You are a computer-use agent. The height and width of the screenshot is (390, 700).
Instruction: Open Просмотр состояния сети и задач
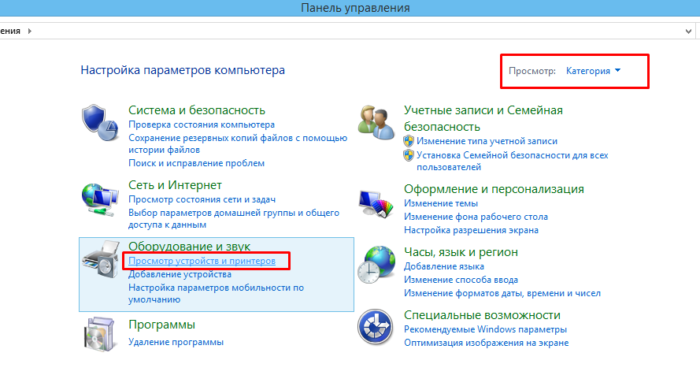click(x=202, y=199)
